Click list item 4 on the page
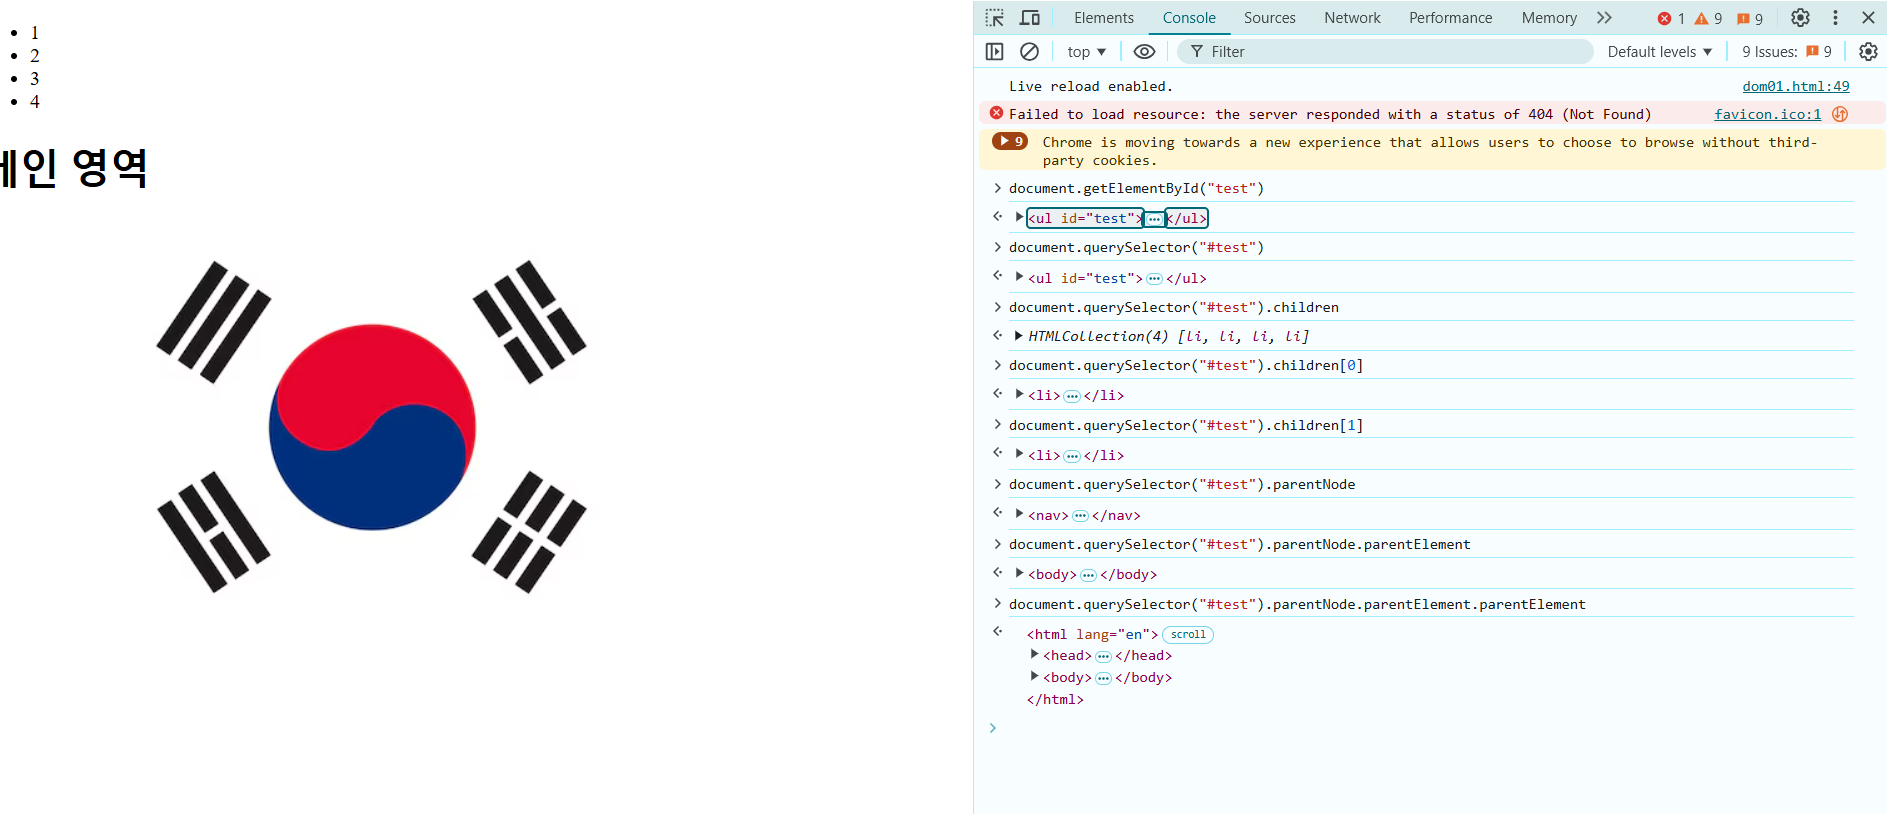Viewport: 1887px width, 814px height. [x=34, y=102]
